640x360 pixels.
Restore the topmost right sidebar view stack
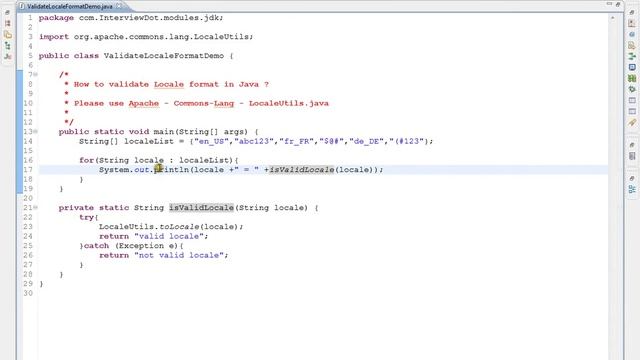(x=632, y=13)
